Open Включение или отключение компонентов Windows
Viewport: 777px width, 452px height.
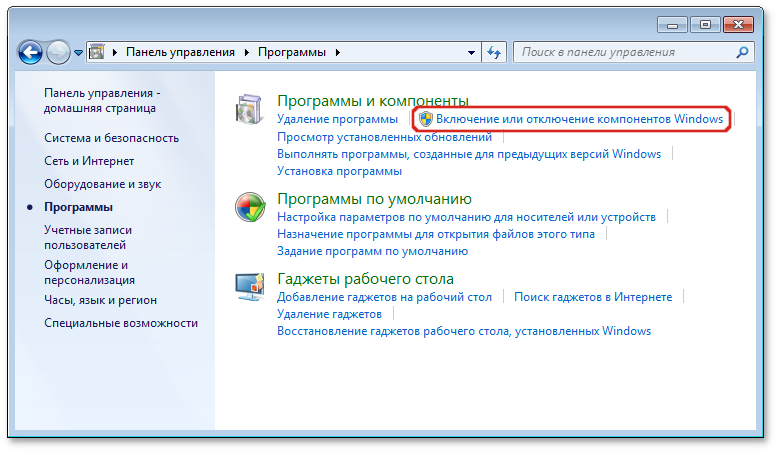[x=579, y=119]
